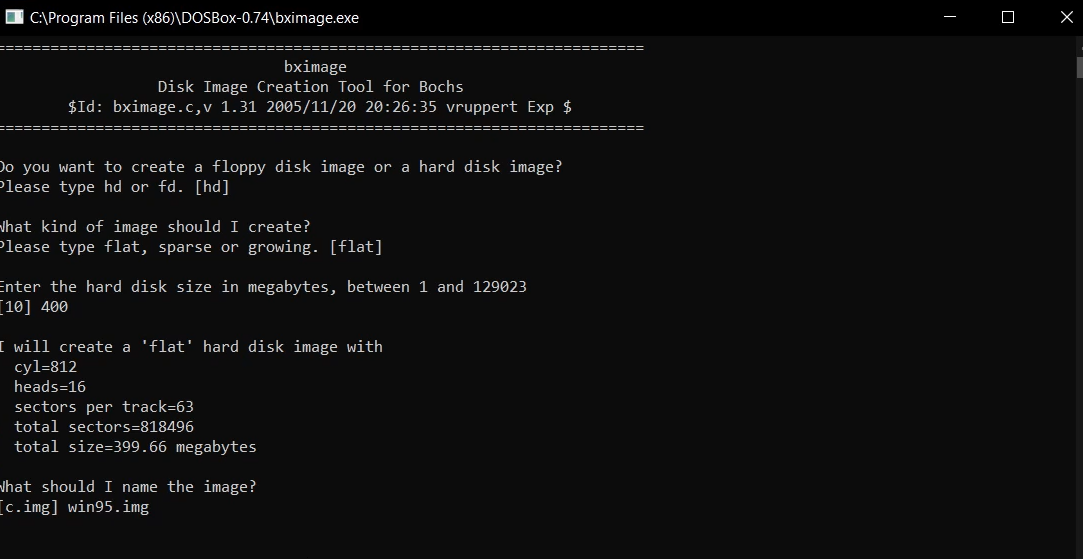Select the heads=16 line

pyautogui.click(x=50, y=387)
